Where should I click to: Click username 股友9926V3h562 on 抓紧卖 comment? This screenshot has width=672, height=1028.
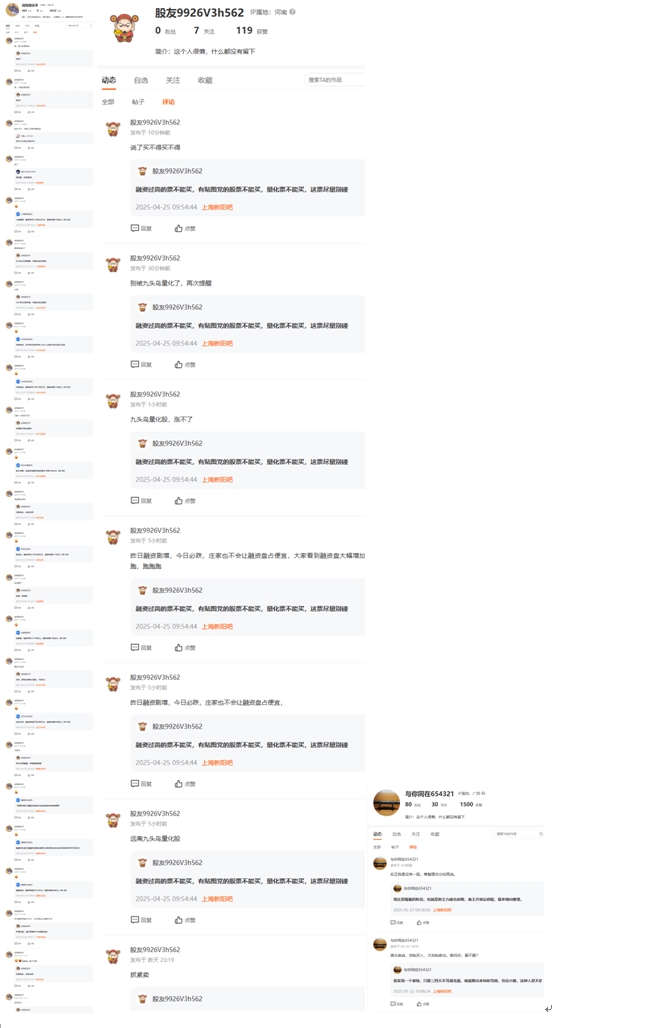coord(155,949)
